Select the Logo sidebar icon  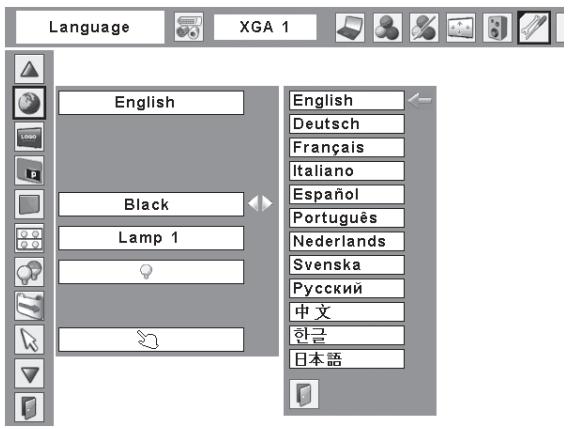29,137
